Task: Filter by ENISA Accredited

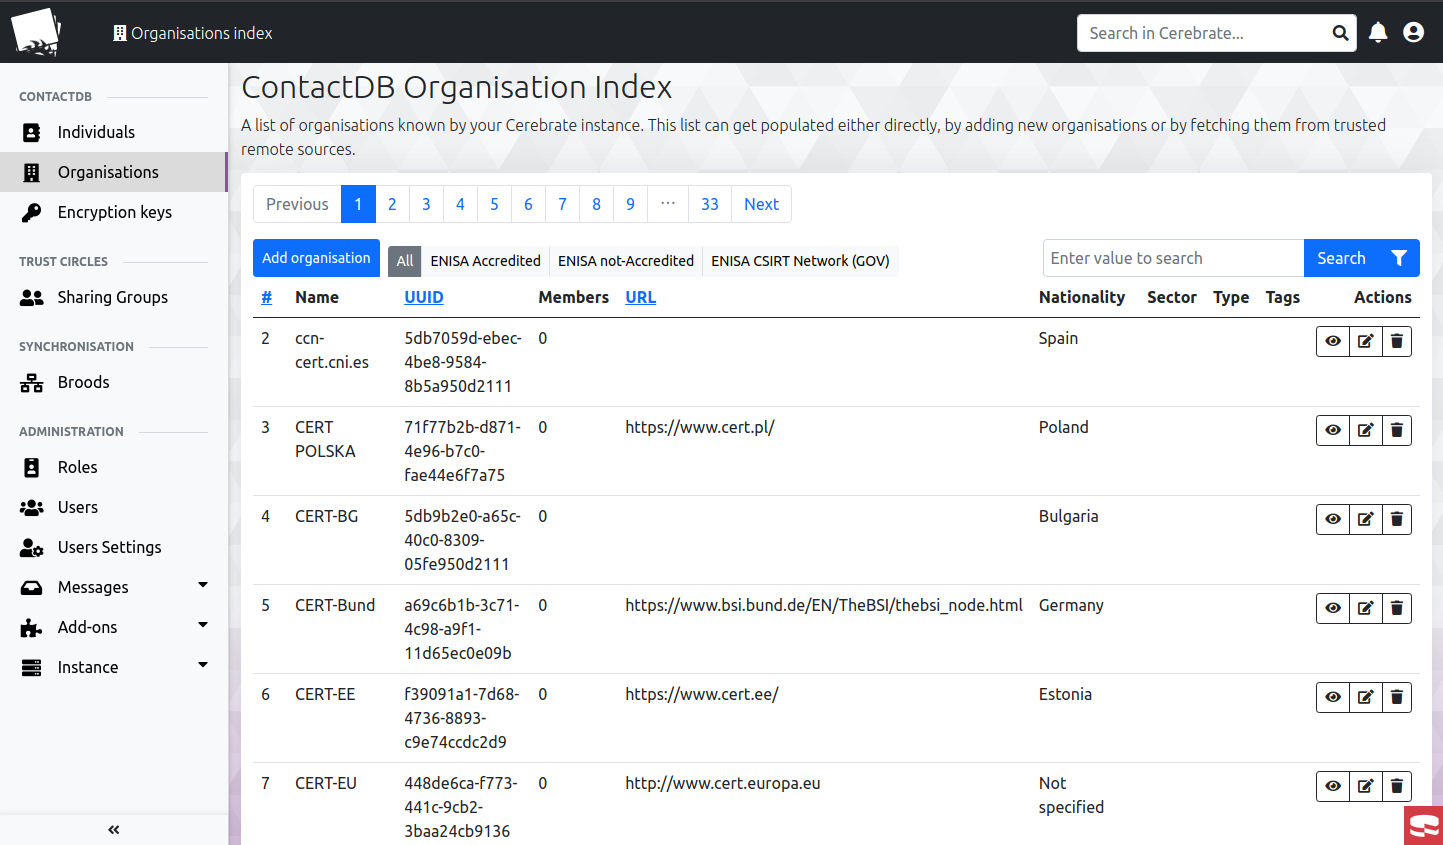Action: 485,261
